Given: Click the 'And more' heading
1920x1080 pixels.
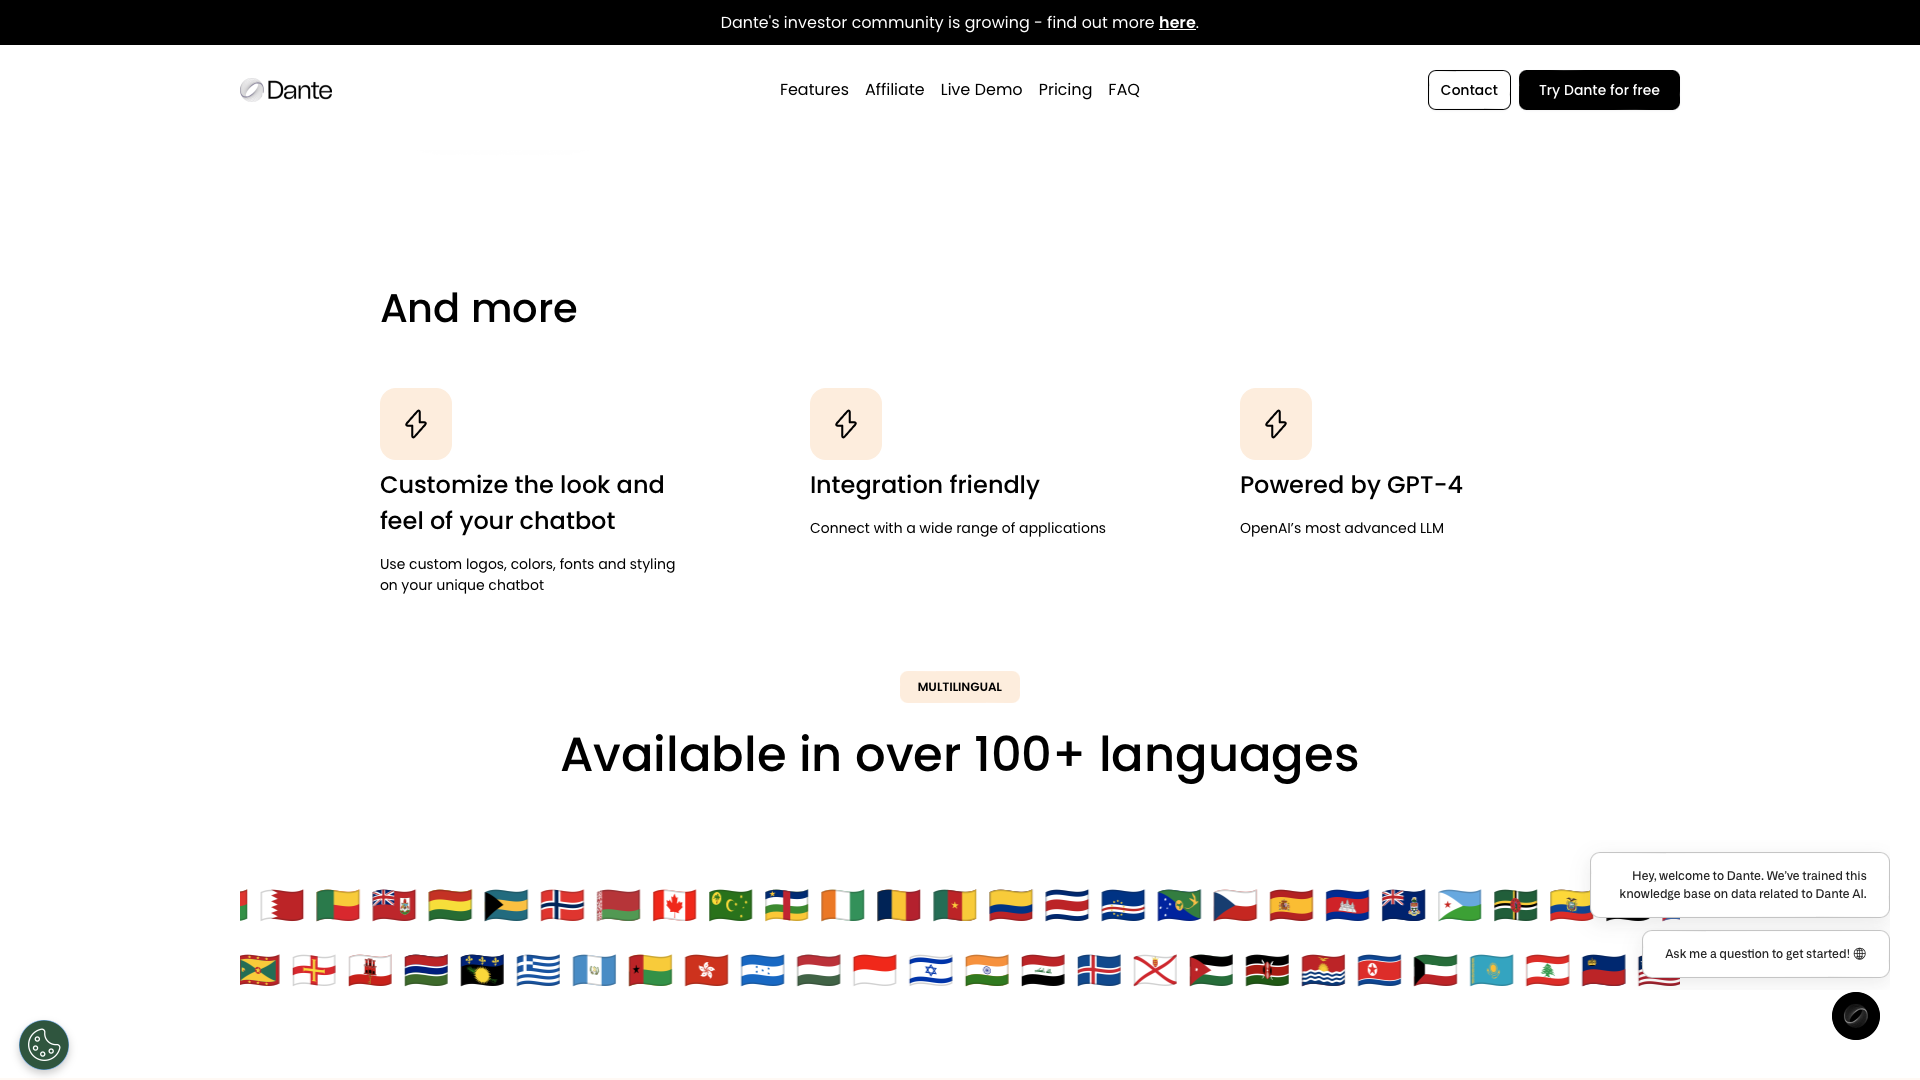Looking at the screenshot, I should pyautogui.click(x=479, y=308).
